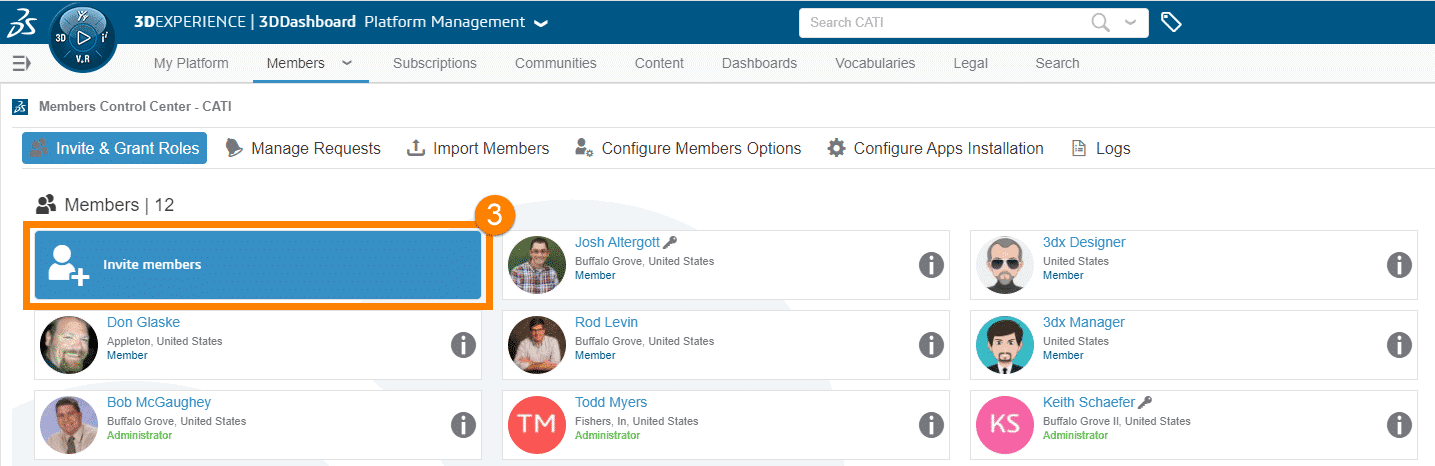This screenshot has height=466, width=1435.
Task: Expand the Members tab chevron
Action: (347, 63)
